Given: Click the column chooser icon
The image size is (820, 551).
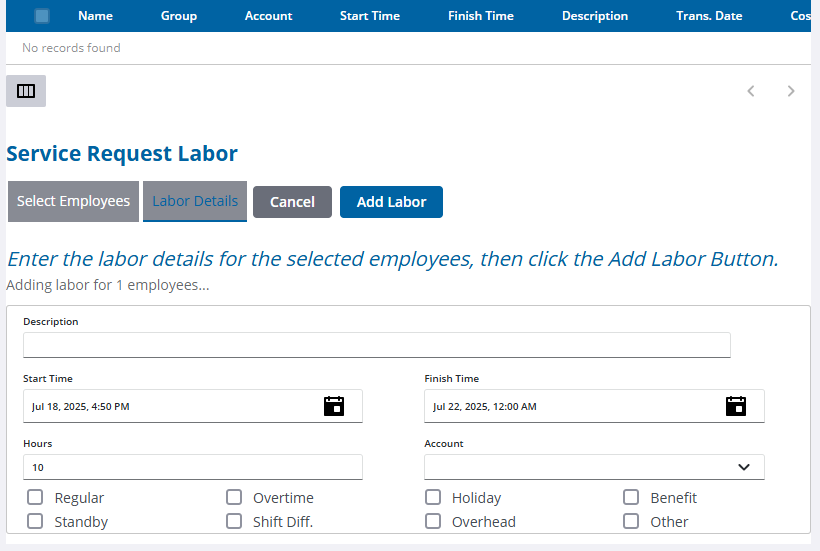Looking at the screenshot, I should click(26, 91).
